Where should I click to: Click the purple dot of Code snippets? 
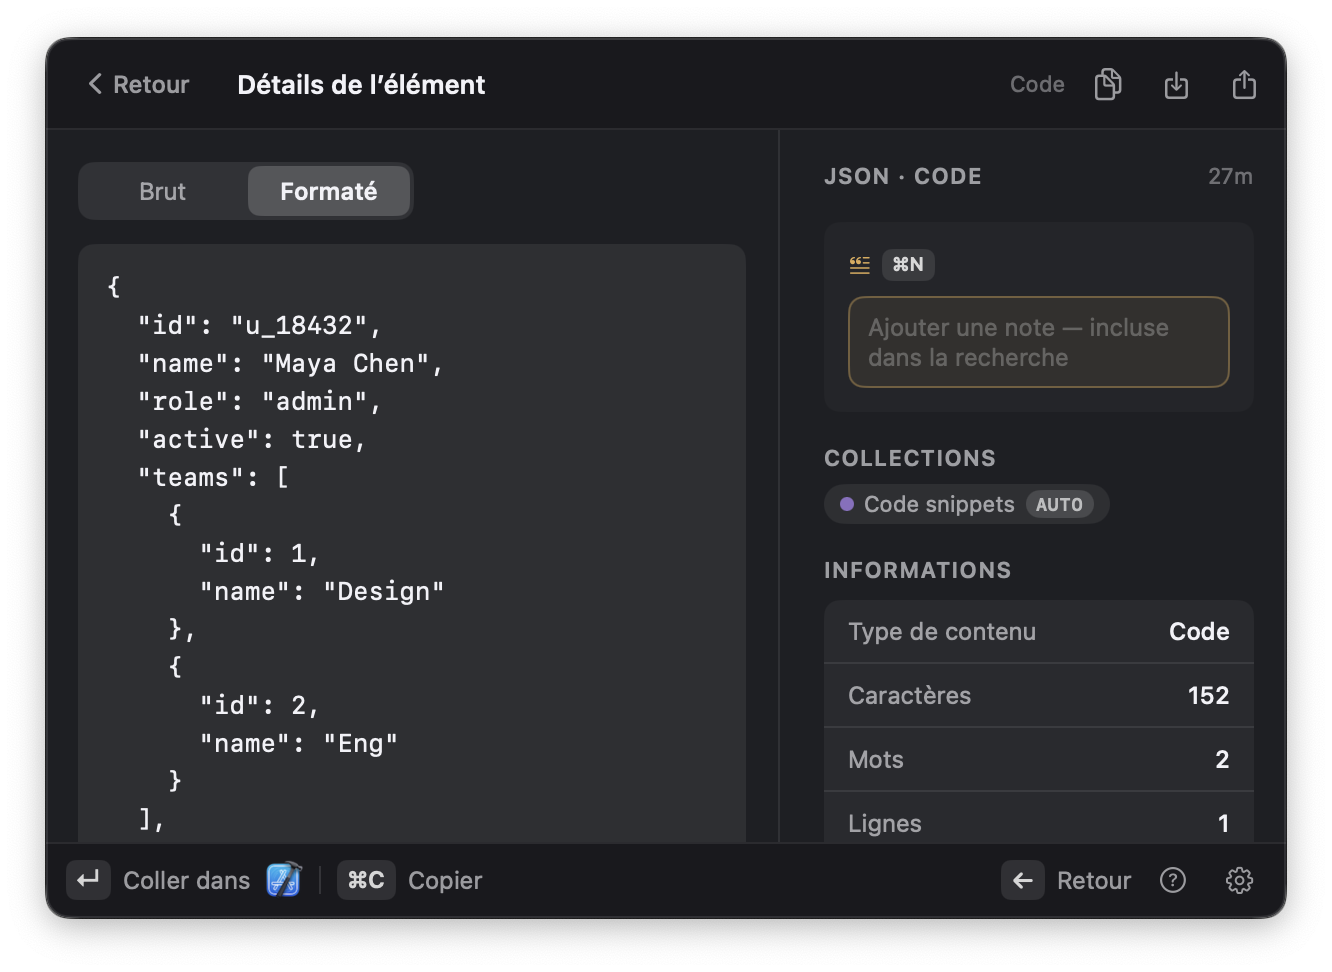point(847,504)
